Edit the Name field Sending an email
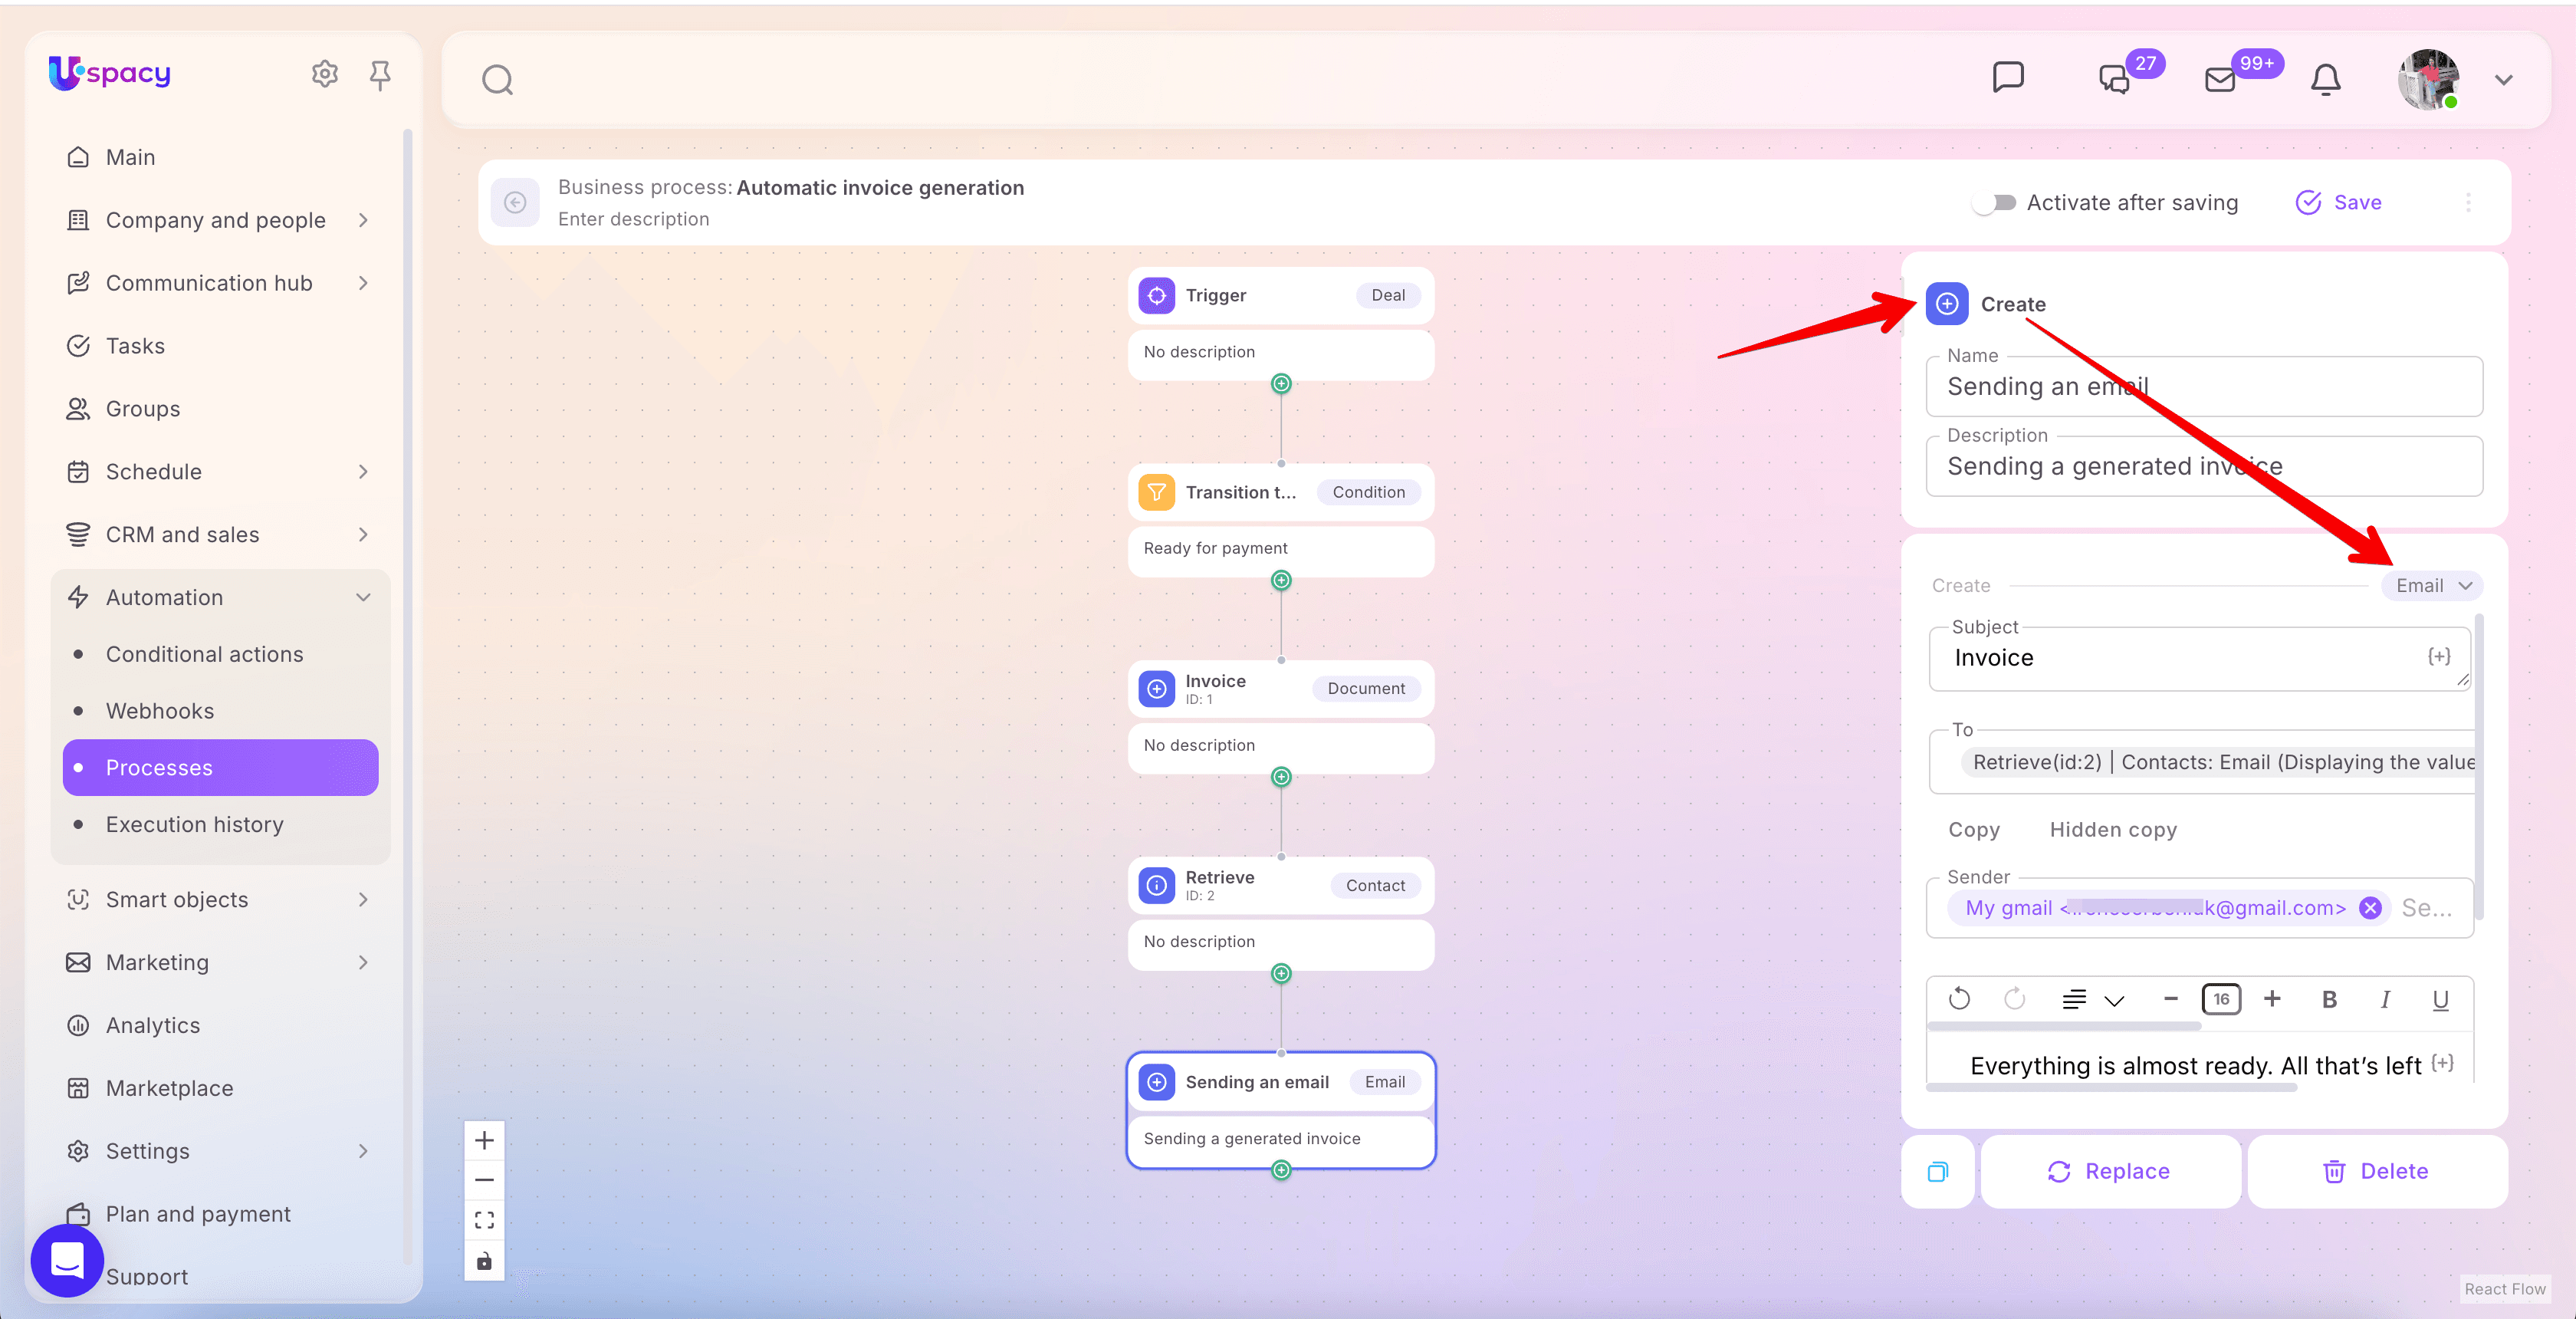 [2203, 386]
